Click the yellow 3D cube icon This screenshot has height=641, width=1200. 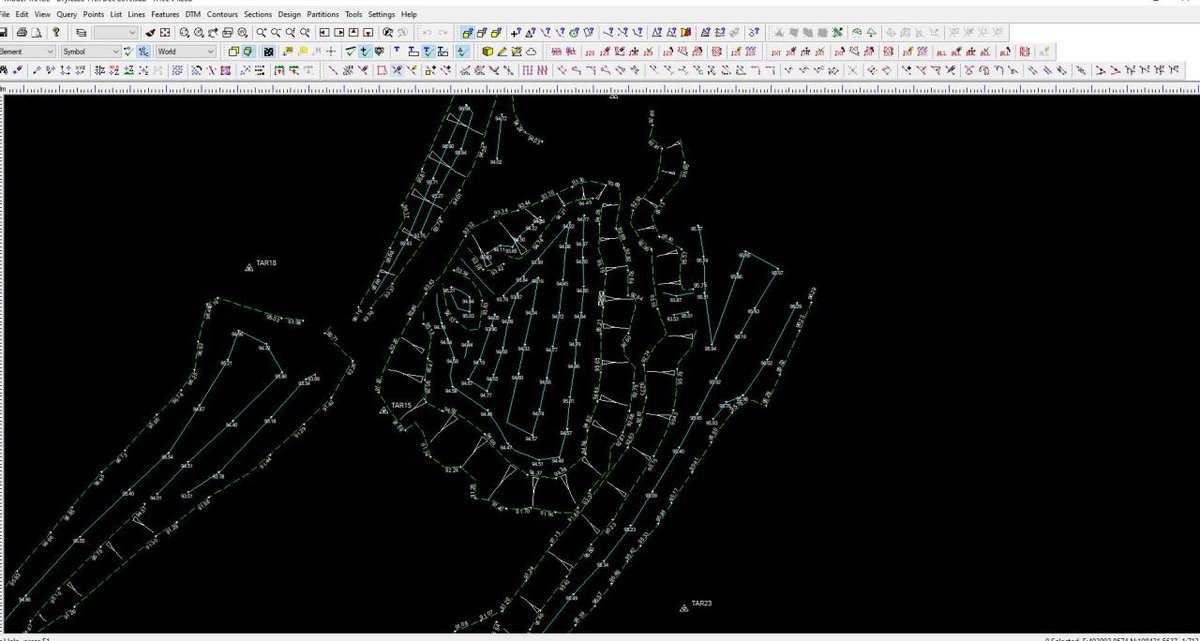[x=487, y=51]
